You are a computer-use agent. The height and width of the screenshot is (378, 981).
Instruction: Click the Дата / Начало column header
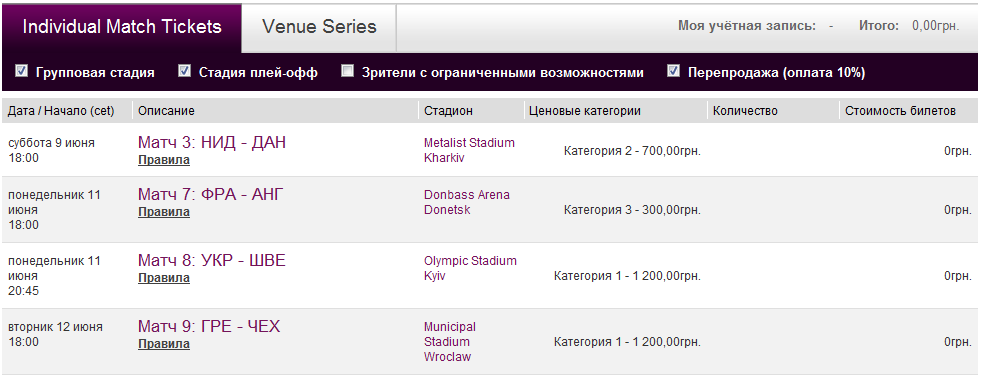point(61,111)
